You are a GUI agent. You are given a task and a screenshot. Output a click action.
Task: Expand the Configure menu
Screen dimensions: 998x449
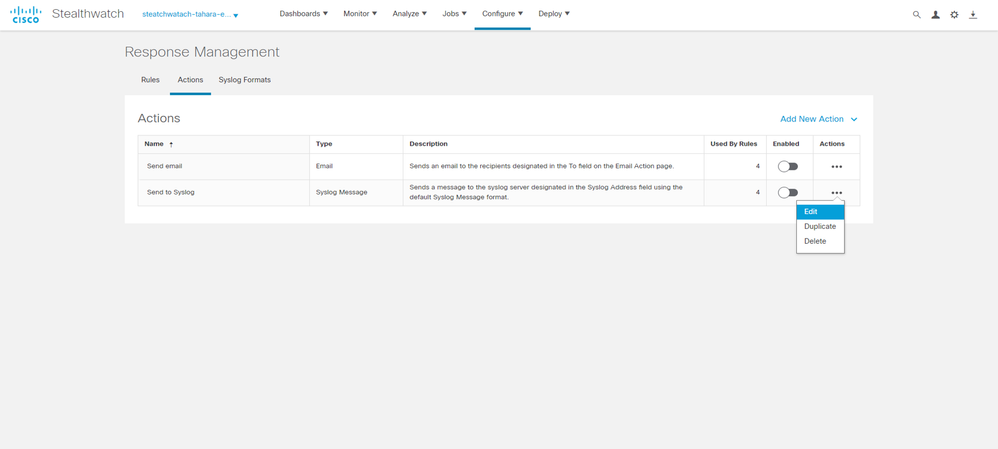tap(502, 13)
